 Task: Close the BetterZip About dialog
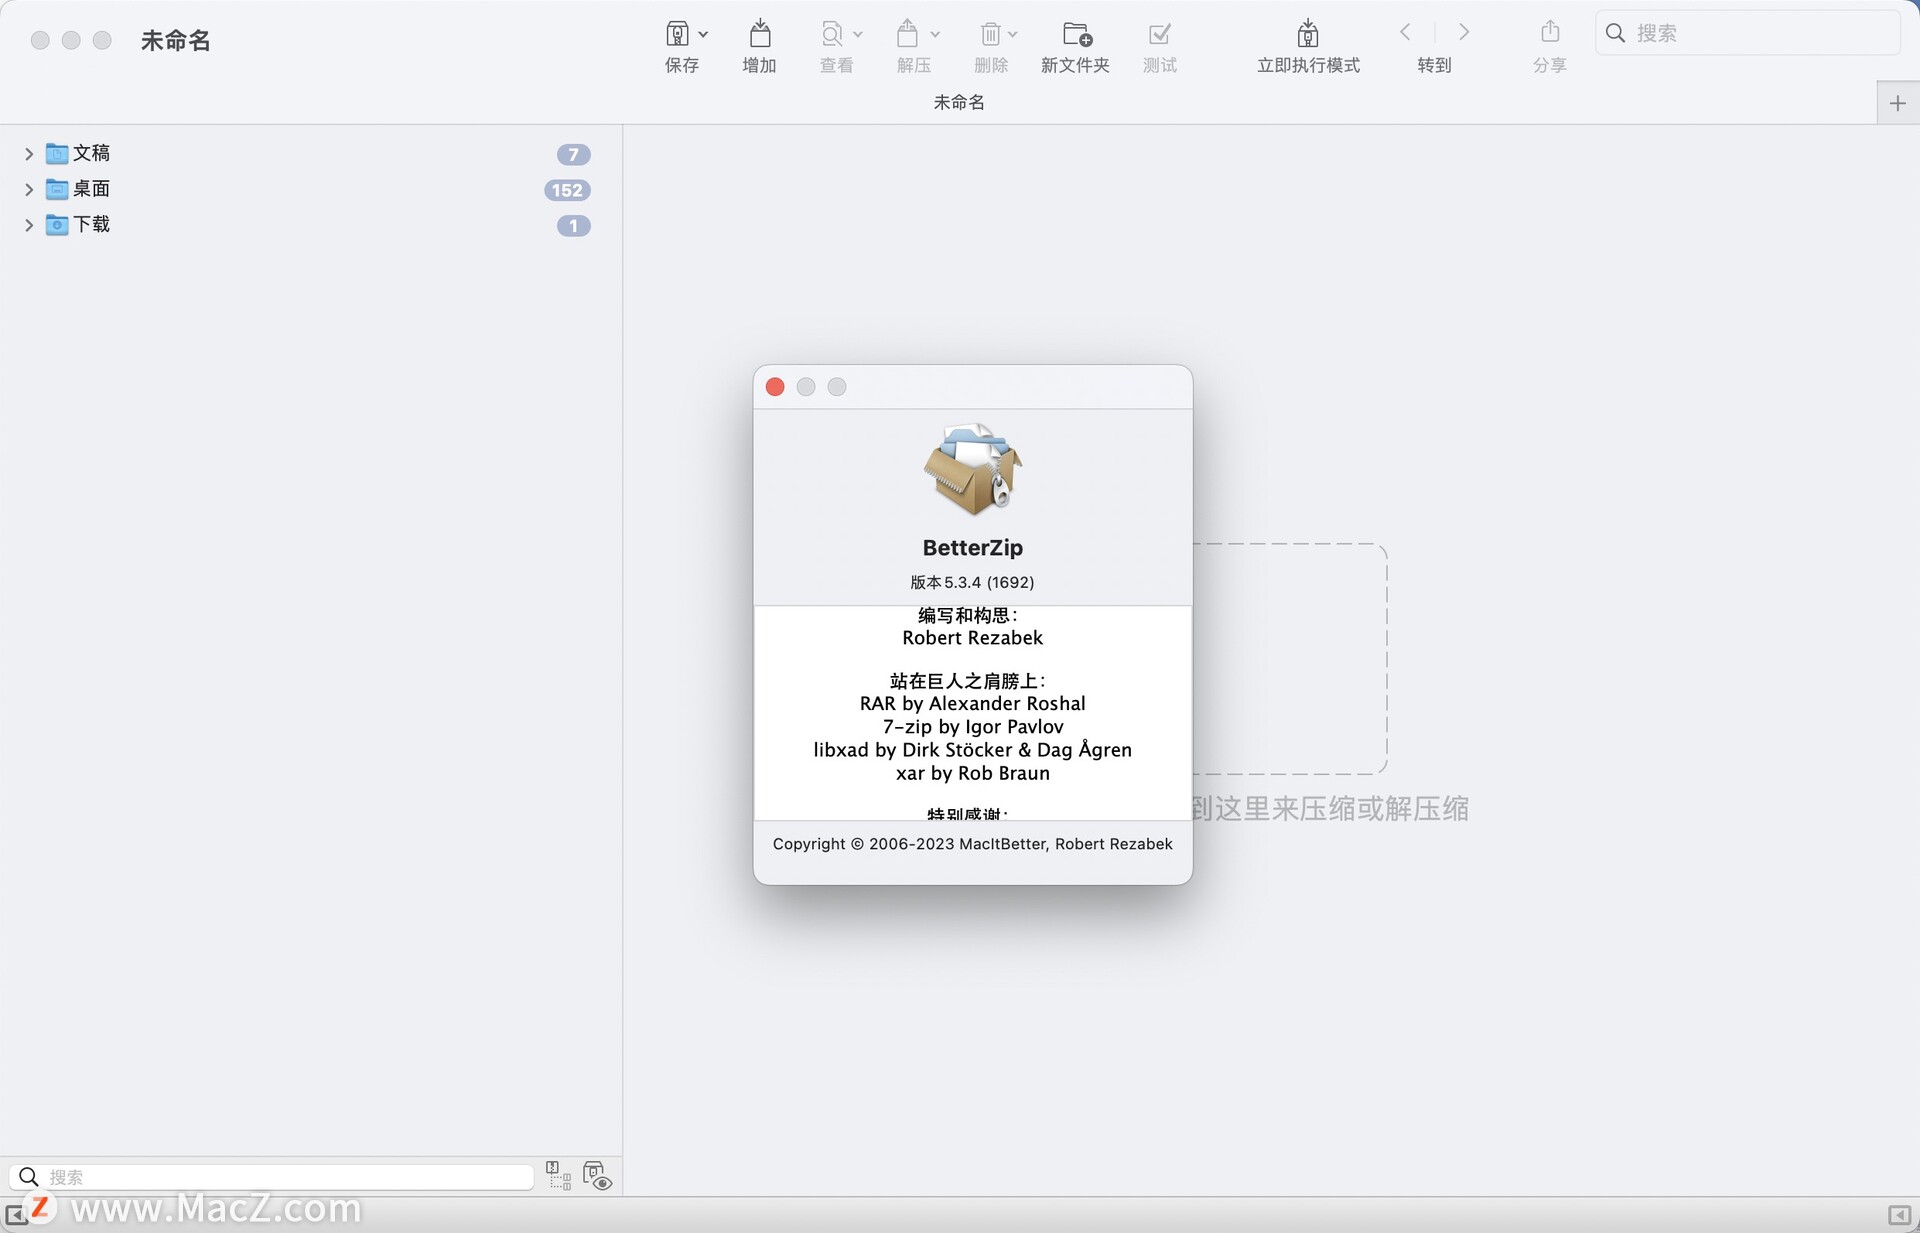[775, 387]
